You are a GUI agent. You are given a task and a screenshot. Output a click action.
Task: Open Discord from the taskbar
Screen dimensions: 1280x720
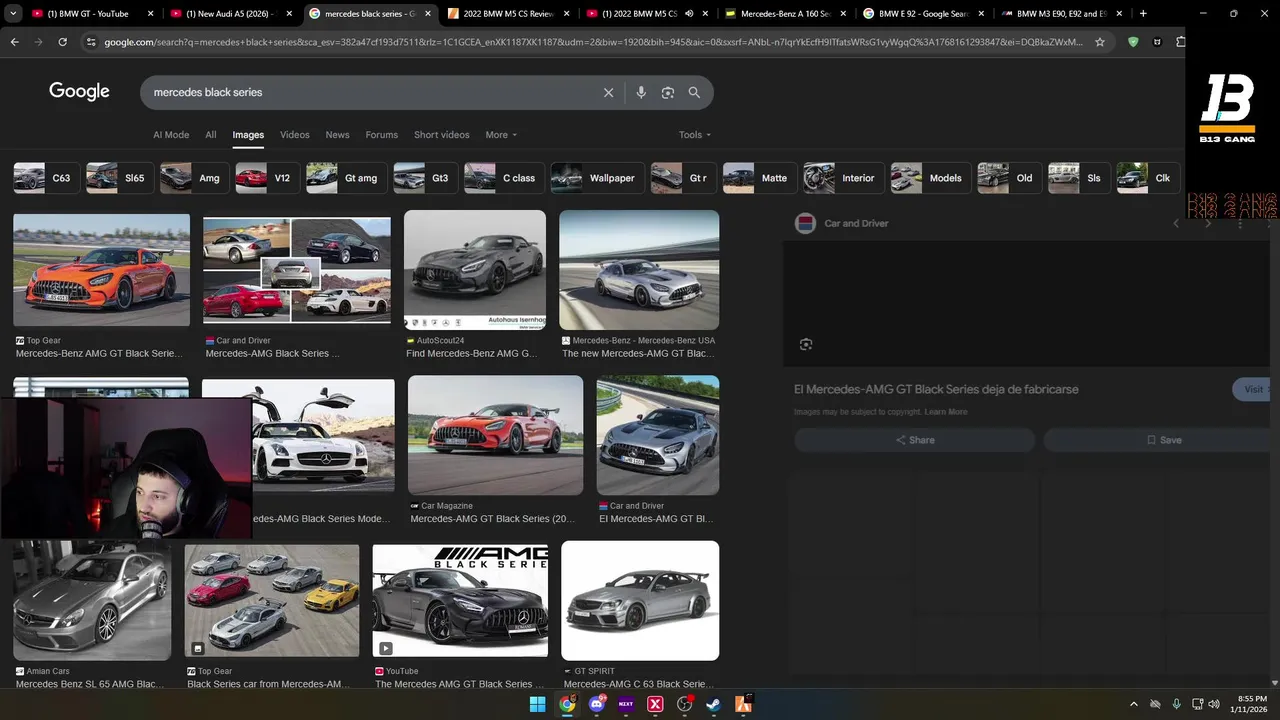click(x=597, y=704)
